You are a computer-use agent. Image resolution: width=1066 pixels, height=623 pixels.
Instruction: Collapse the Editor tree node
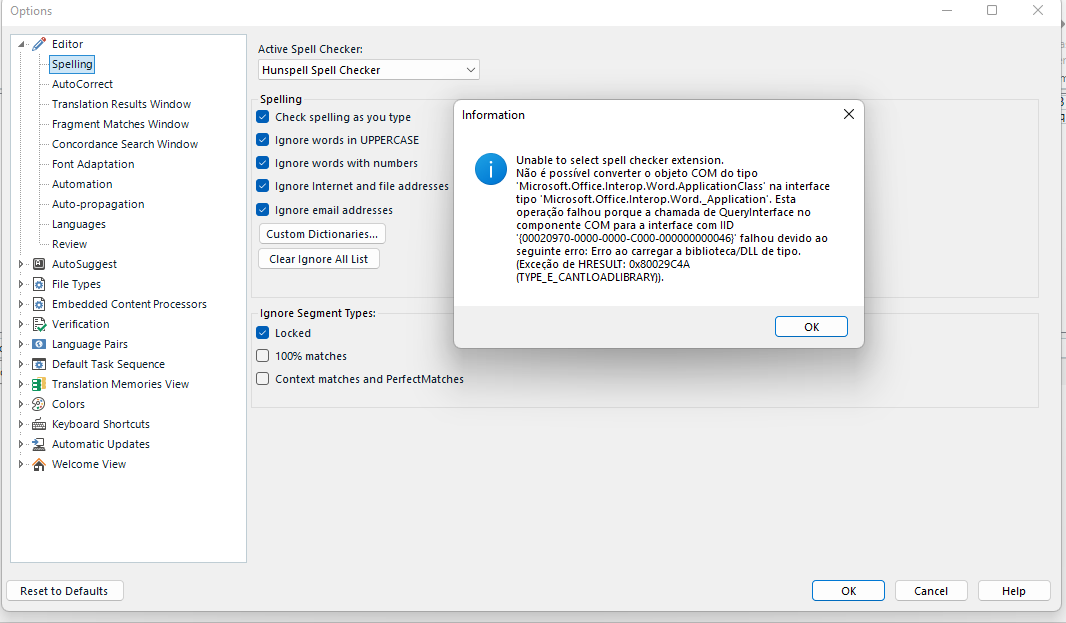click(x=20, y=44)
